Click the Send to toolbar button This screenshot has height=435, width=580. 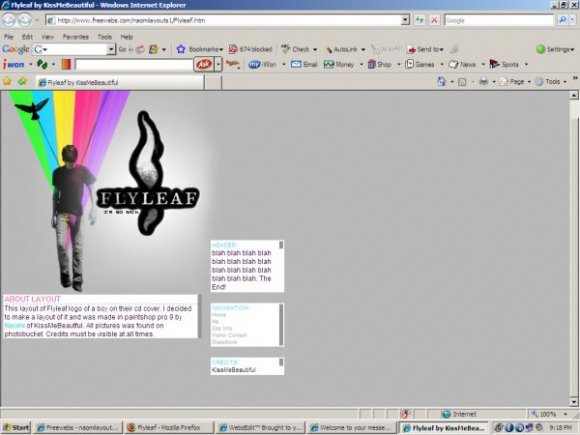(x=425, y=49)
